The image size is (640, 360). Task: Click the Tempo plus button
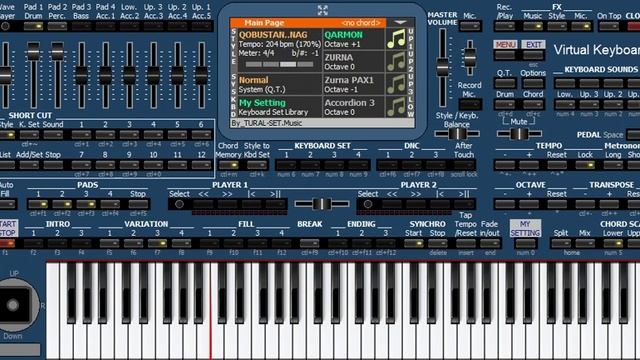pos(529,165)
